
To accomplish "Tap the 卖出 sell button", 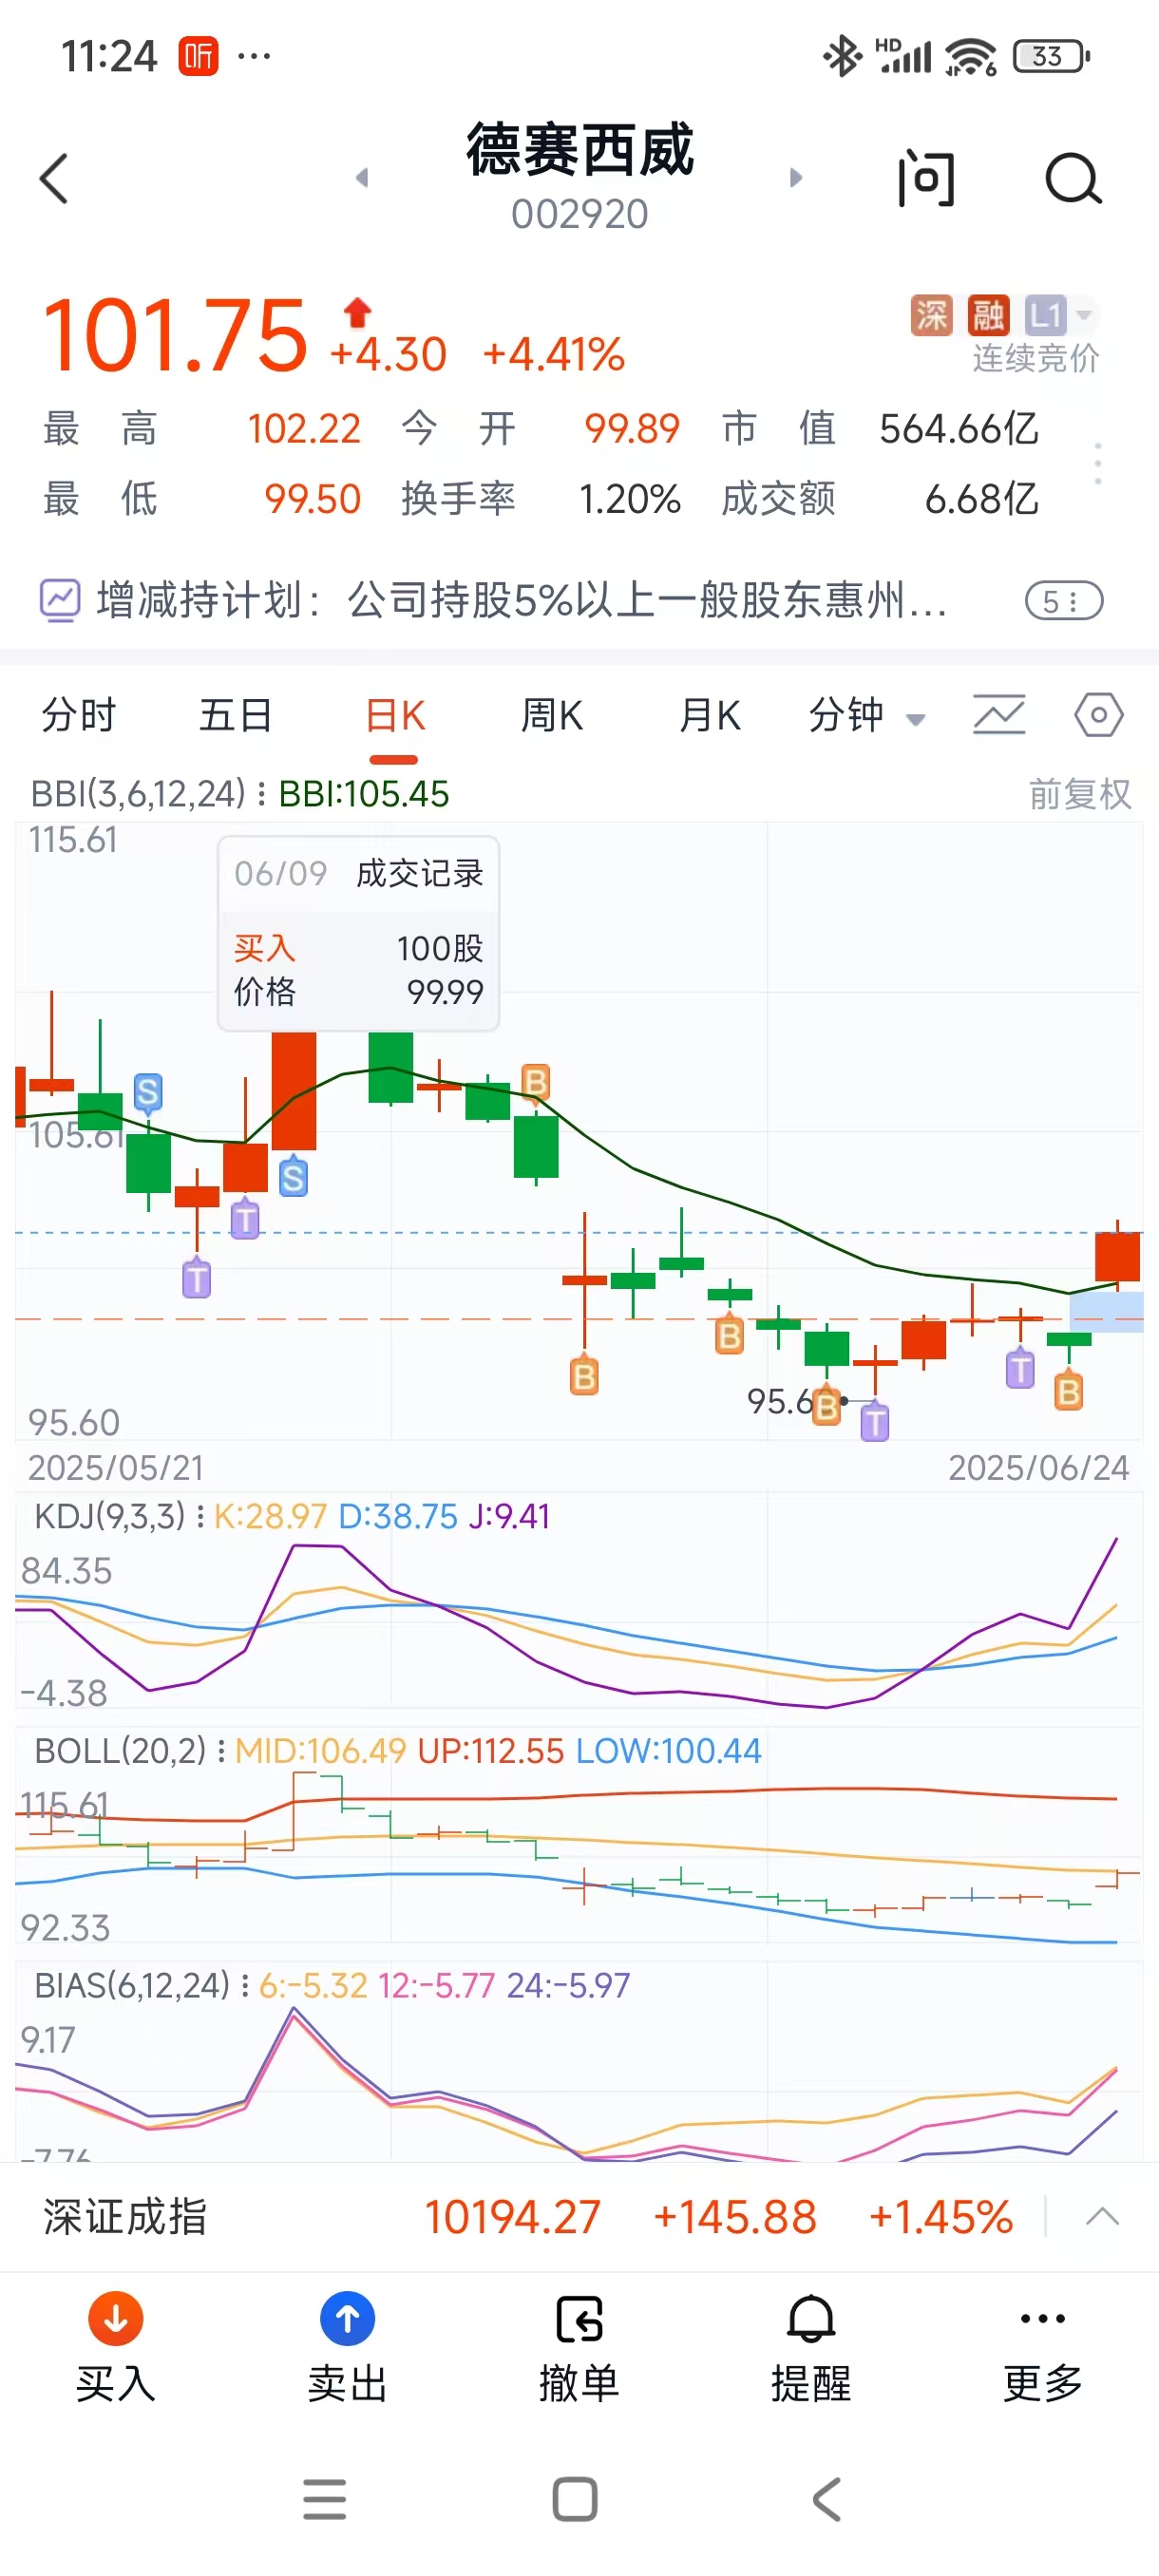I will pyautogui.click(x=347, y=2348).
